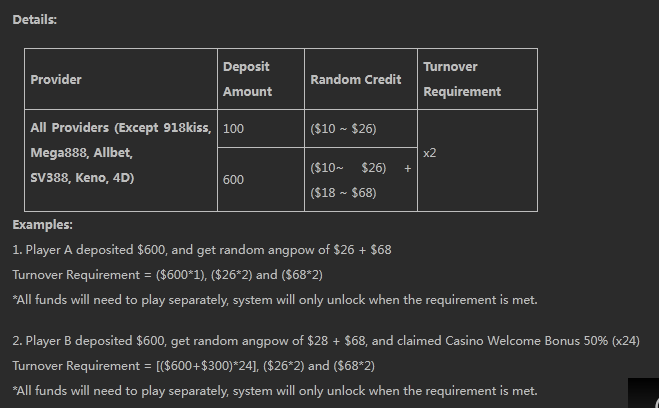The image size is (659, 408).
Task: Click the "Provider" column header
Action: tap(56, 79)
